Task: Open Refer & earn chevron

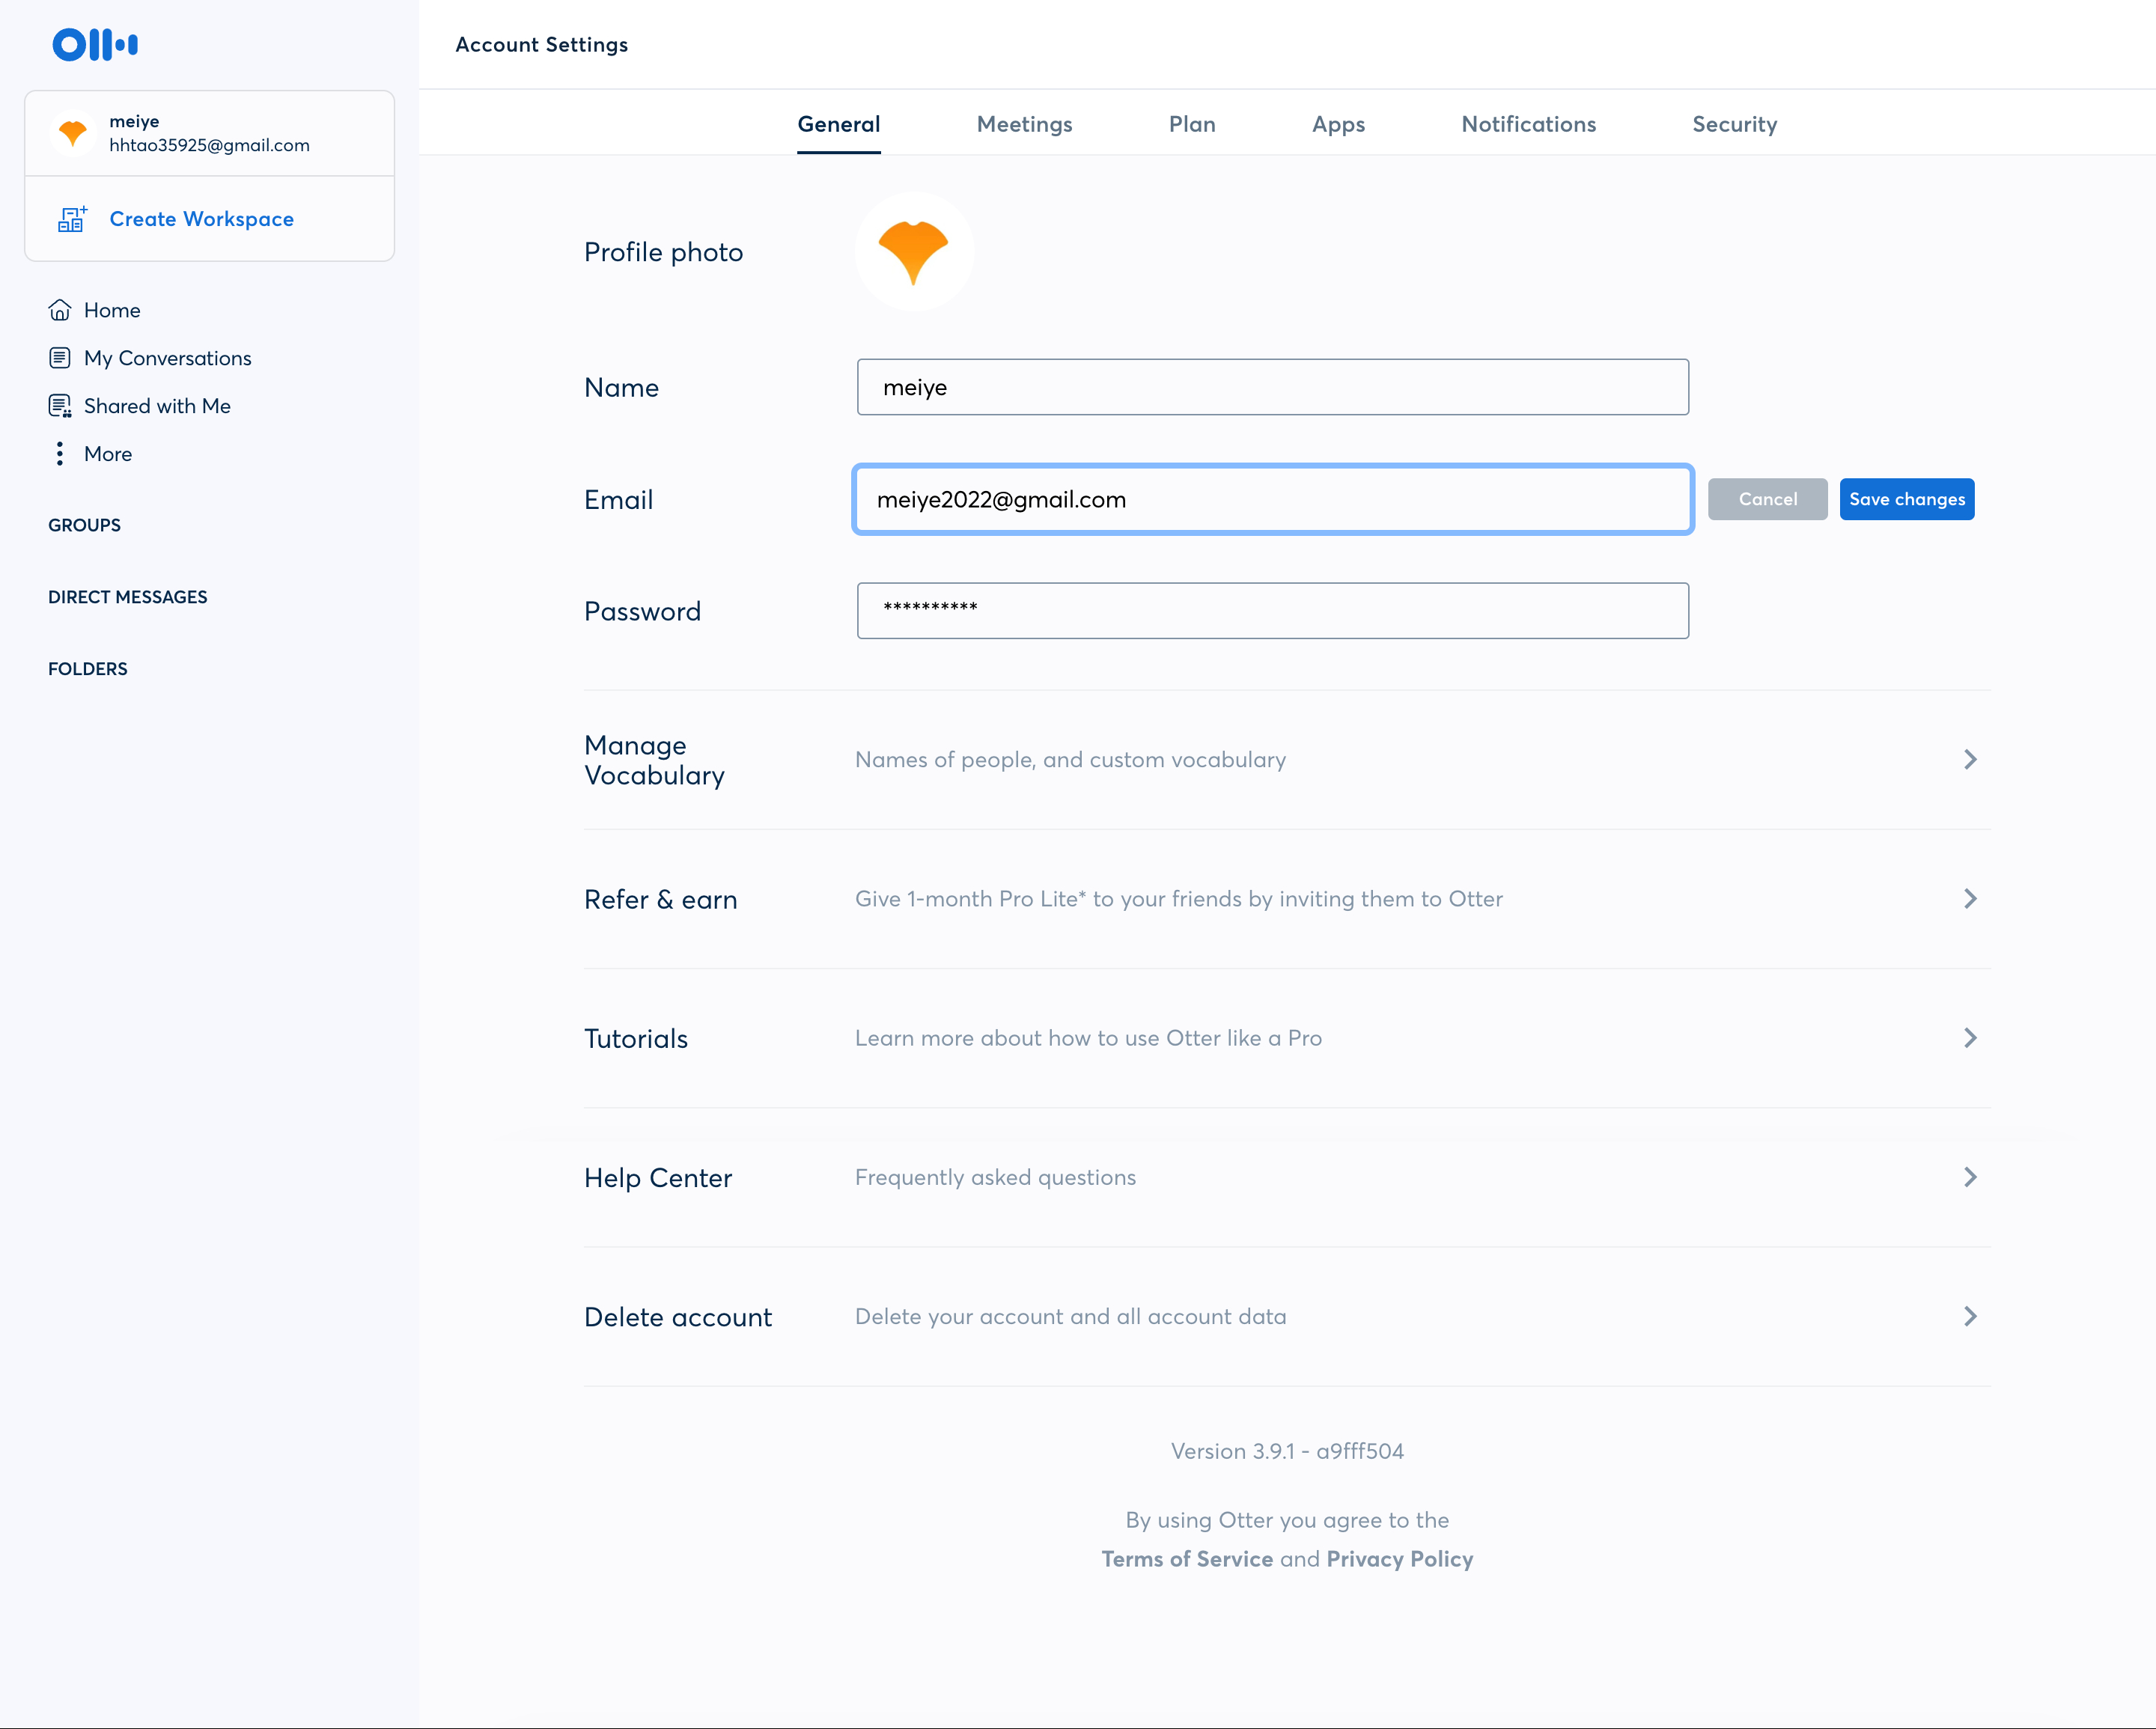Action: click(x=1969, y=898)
